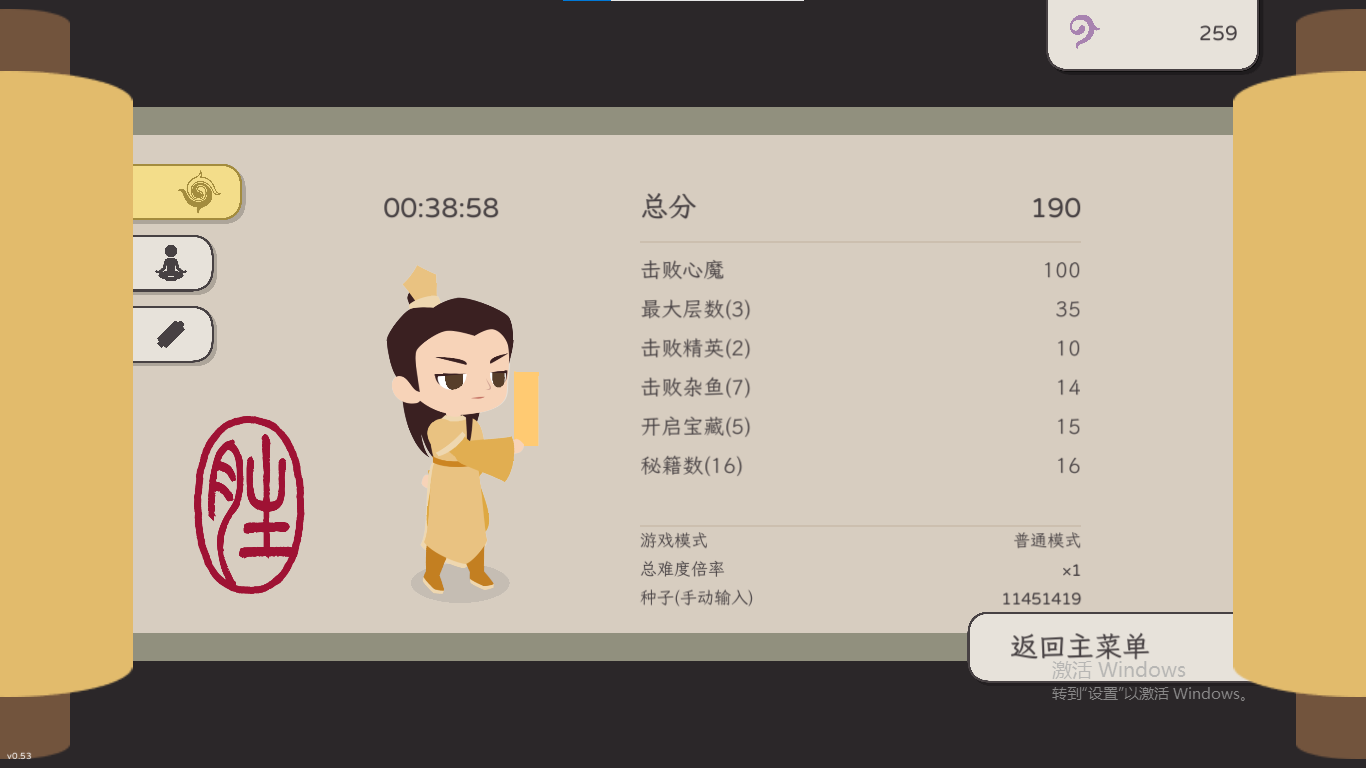Viewport: 1366px width, 768px height.
Task: Click the 总难度倍率 difficulty multiplier row
Action: coord(861,569)
